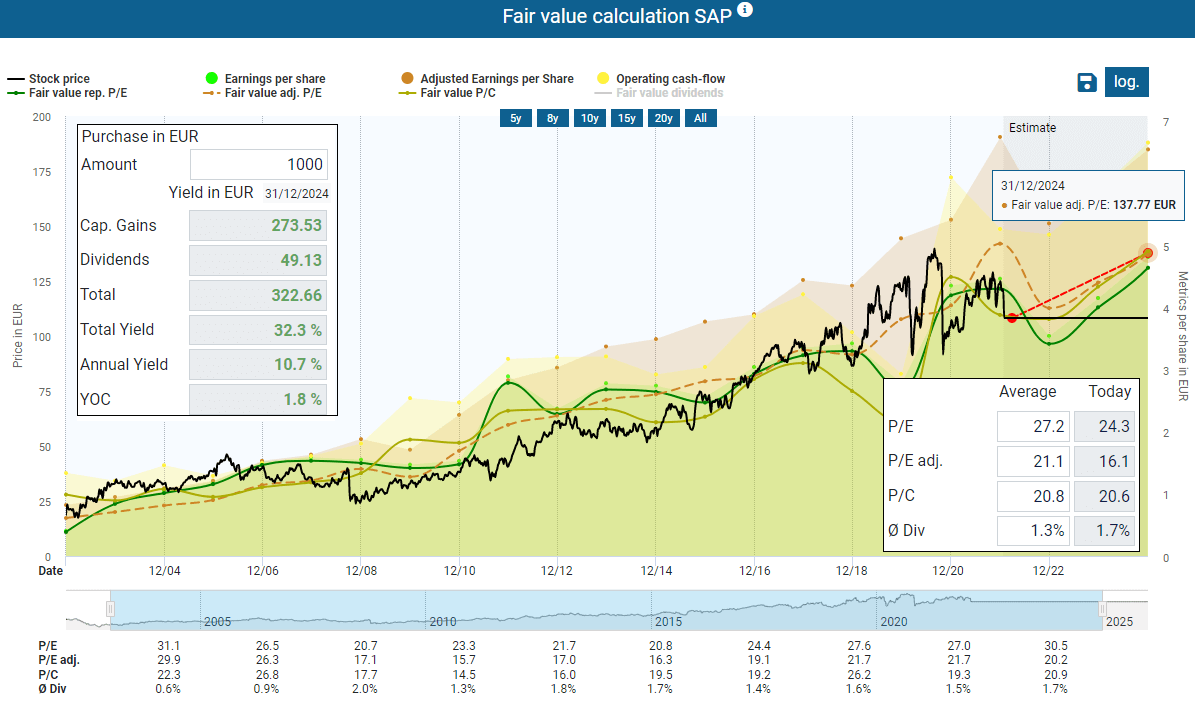This screenshot has height=708, width=1195.
Task: Click the Cap. Gains value 273.53
Action: pos(258,226)
